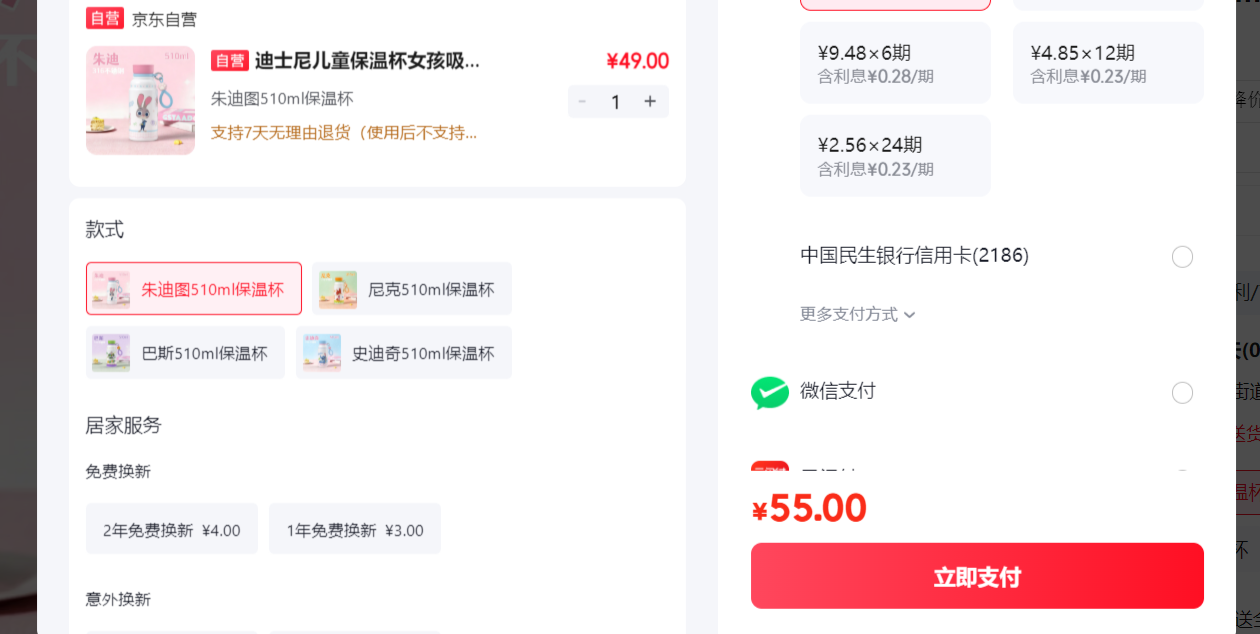Choose the ¥9.48×6期 installment option
The image size is (1260, 634).
click(895, 63)
